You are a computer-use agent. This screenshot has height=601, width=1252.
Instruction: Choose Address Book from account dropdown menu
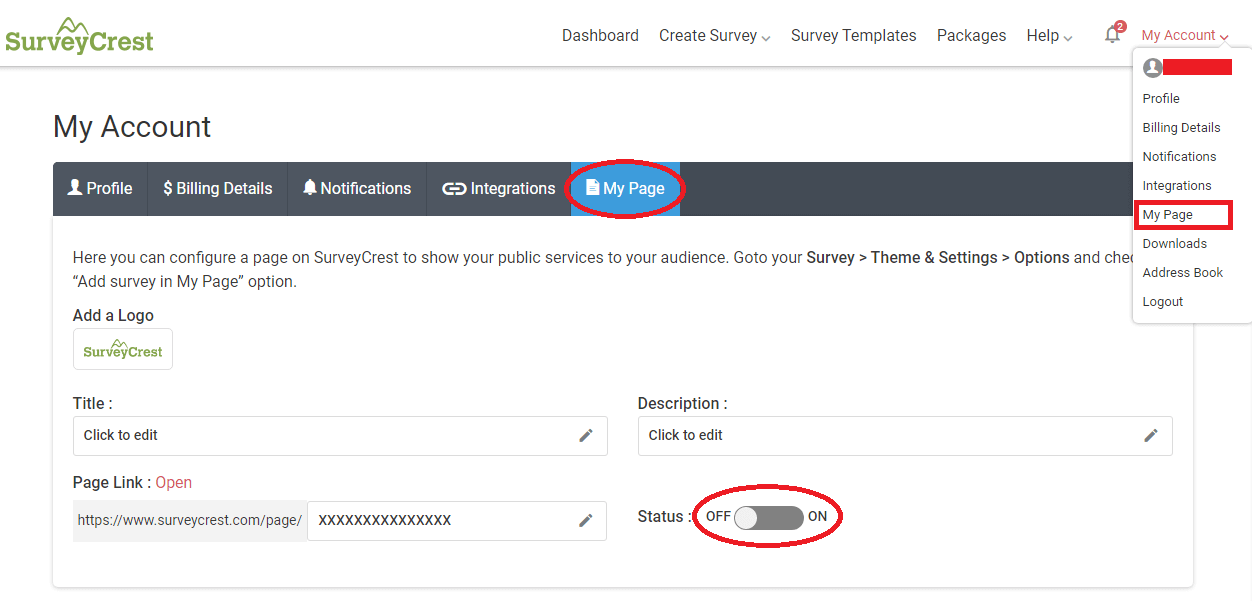pyautogui.click(x=1183, y=272)
